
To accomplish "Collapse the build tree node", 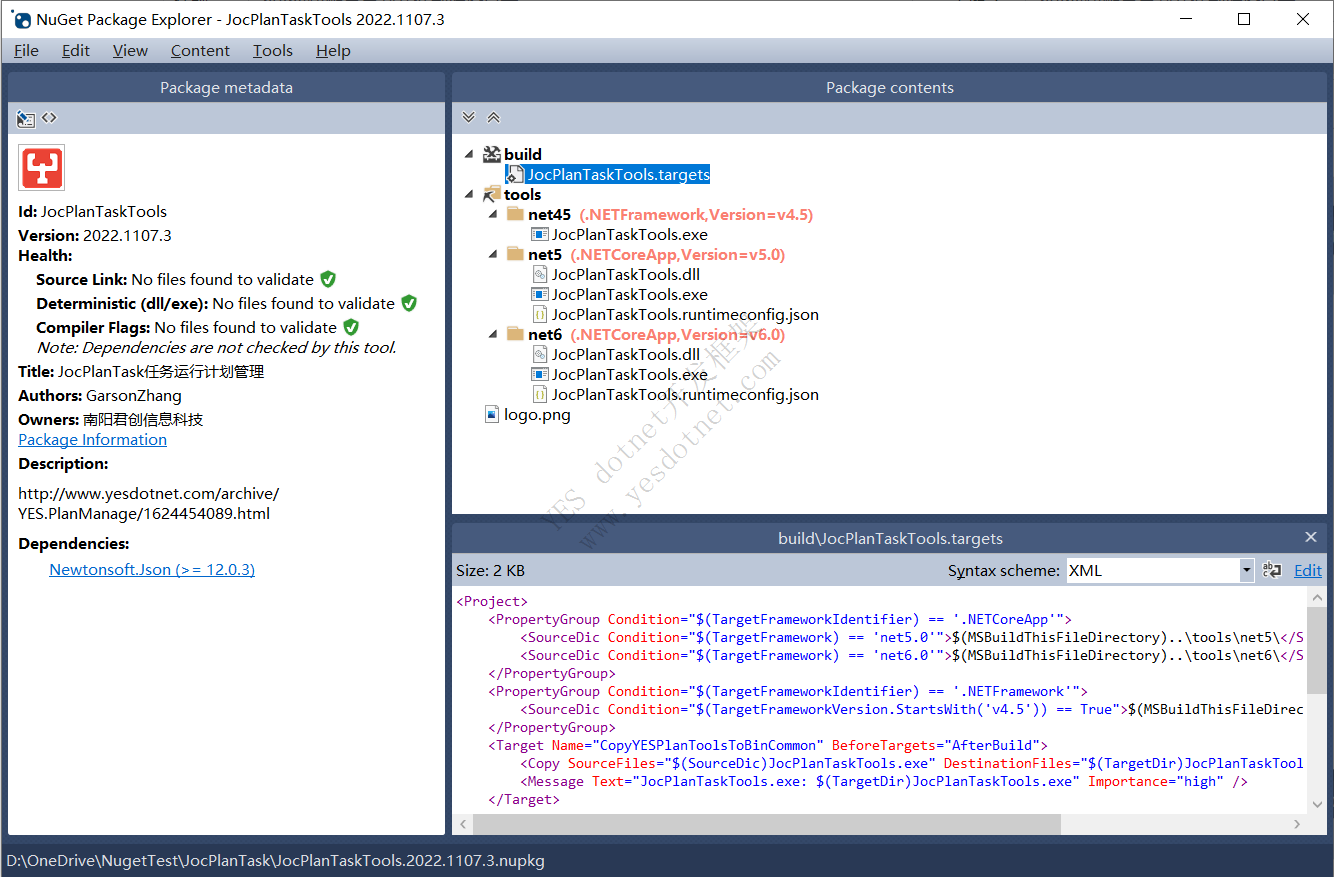I will pos(469,154).
